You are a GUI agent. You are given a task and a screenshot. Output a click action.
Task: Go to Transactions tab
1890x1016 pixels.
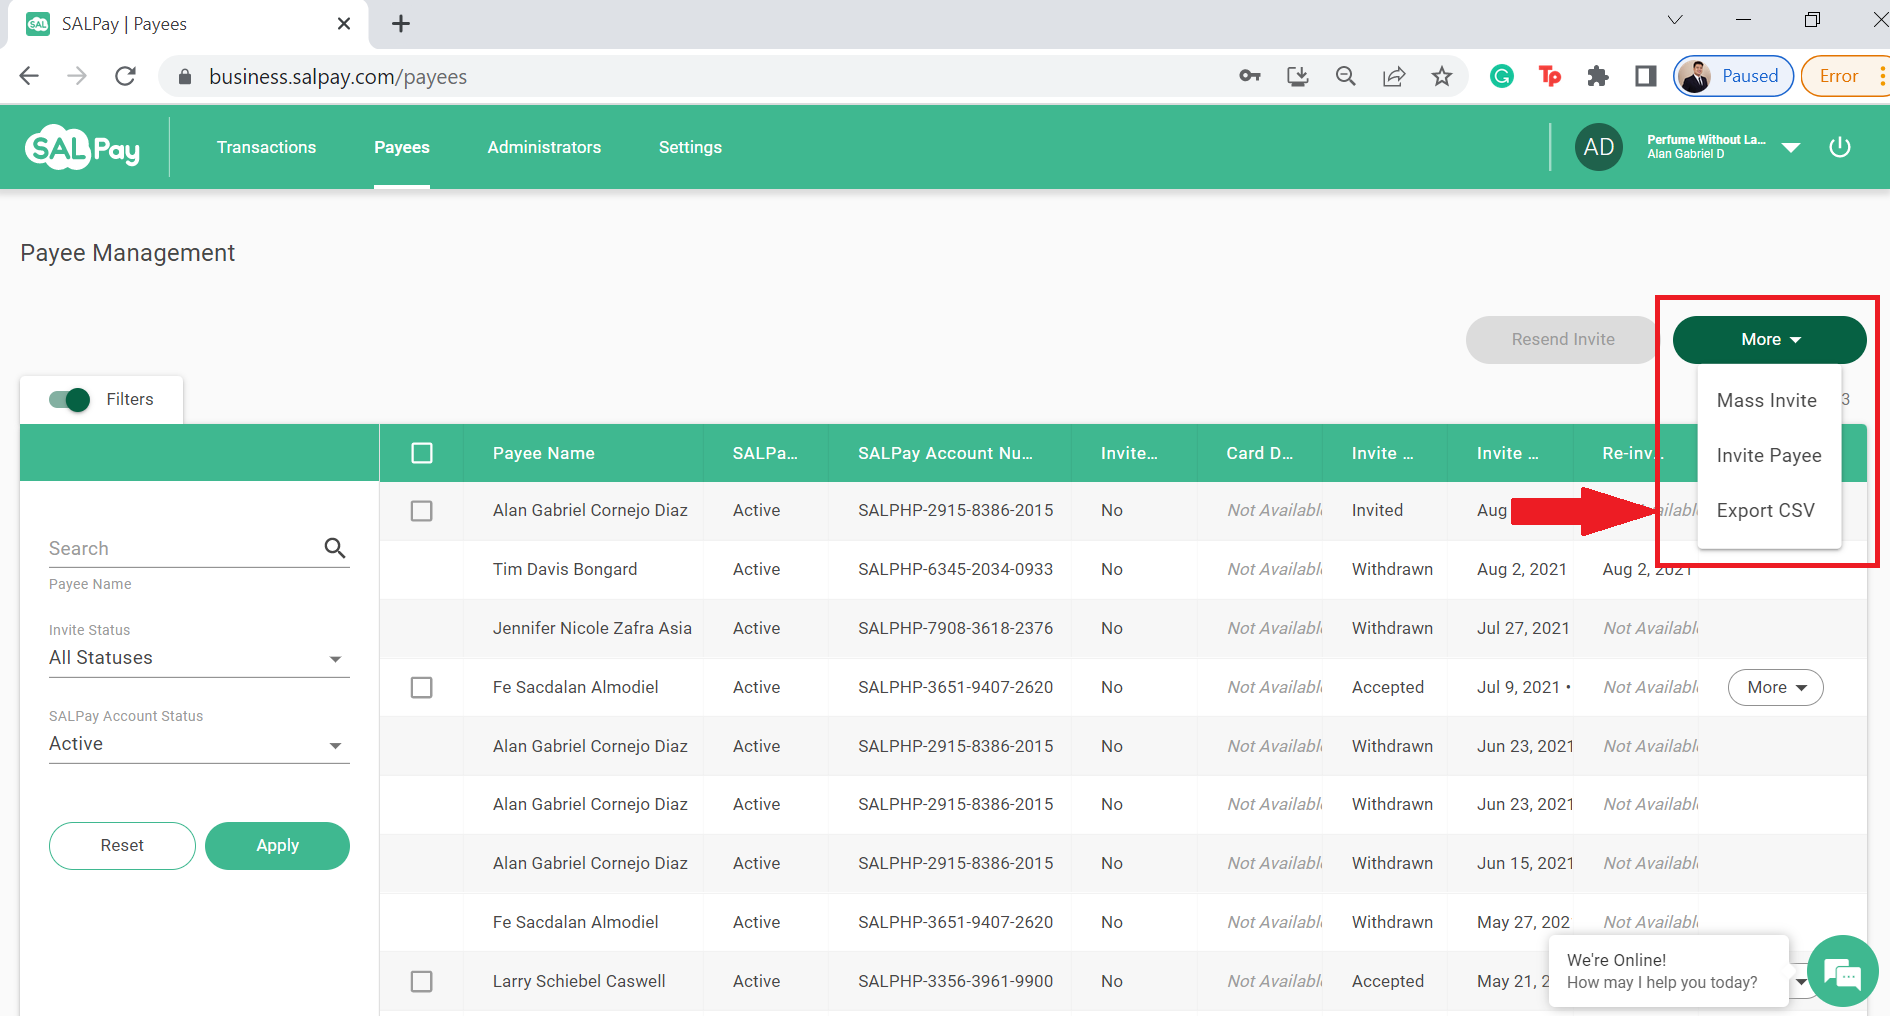(266, 147)
